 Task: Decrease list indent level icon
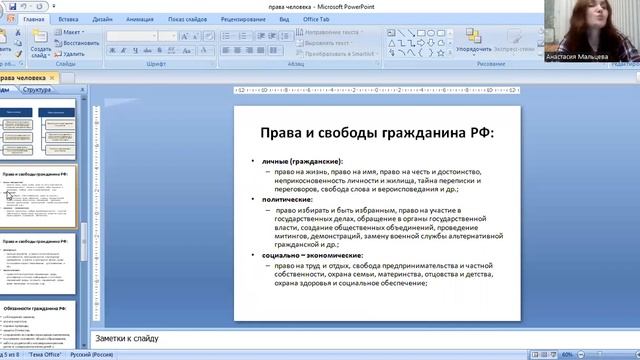[261, 36]
